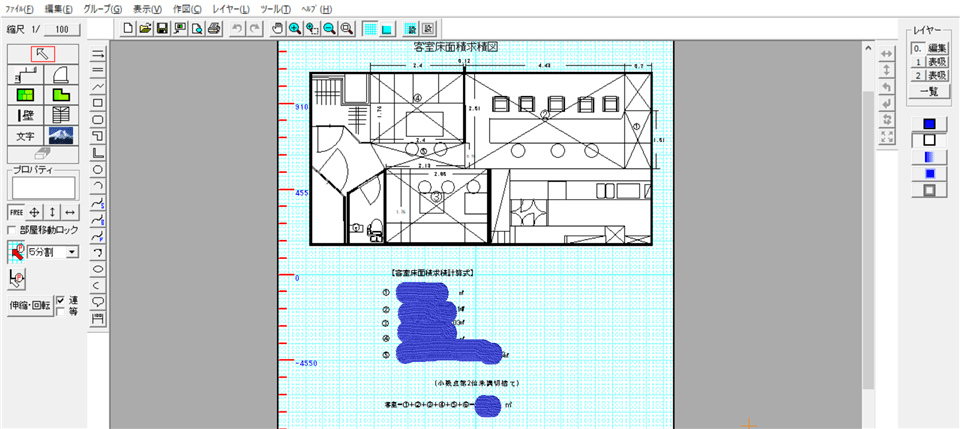Enable the 部屋移動ロック checkbox

pyautogui.click(x=13, y=230)
